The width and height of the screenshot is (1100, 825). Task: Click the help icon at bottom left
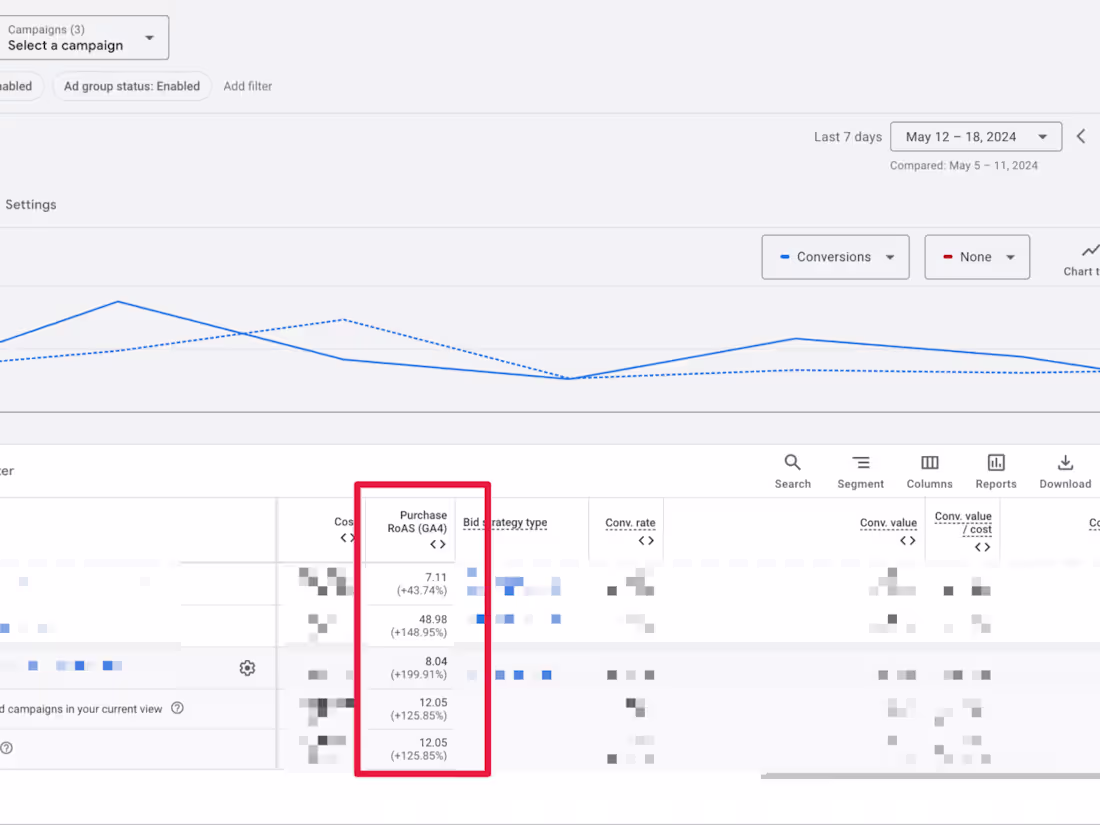[7, 748]
